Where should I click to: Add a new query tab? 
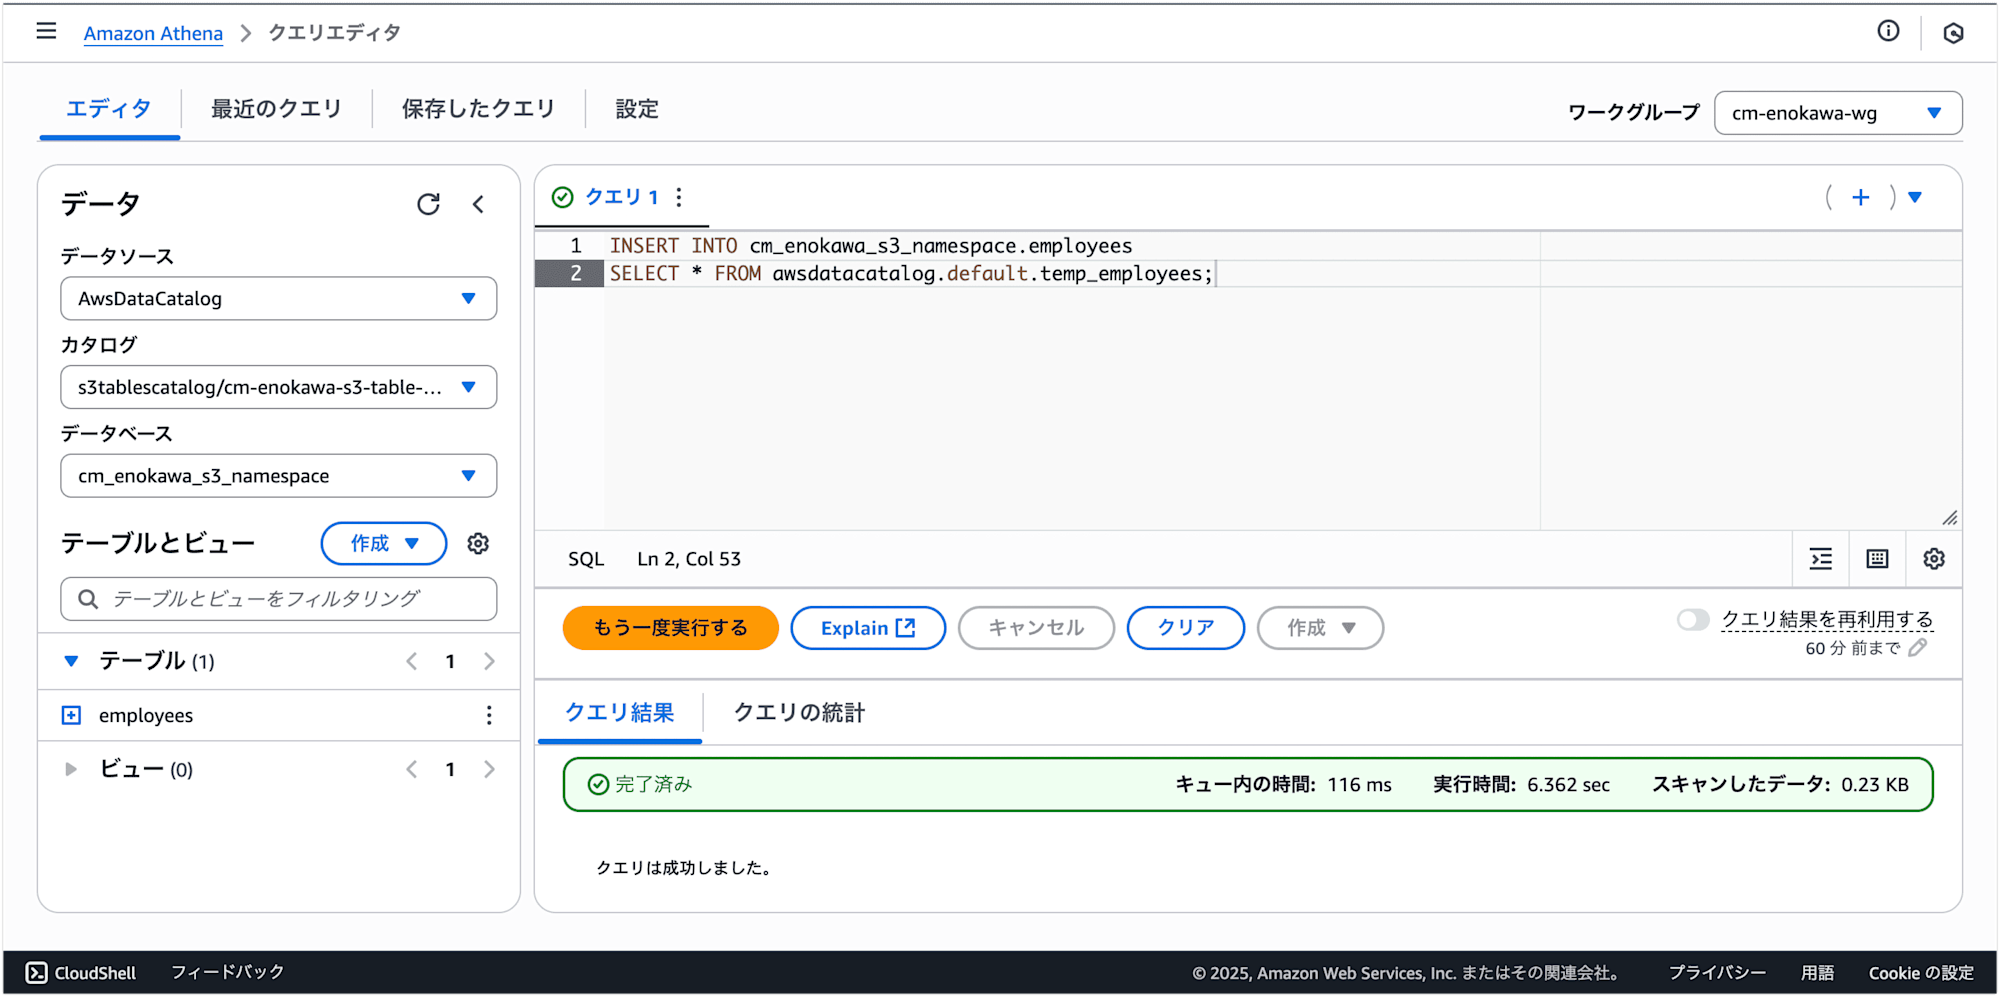1861,197
